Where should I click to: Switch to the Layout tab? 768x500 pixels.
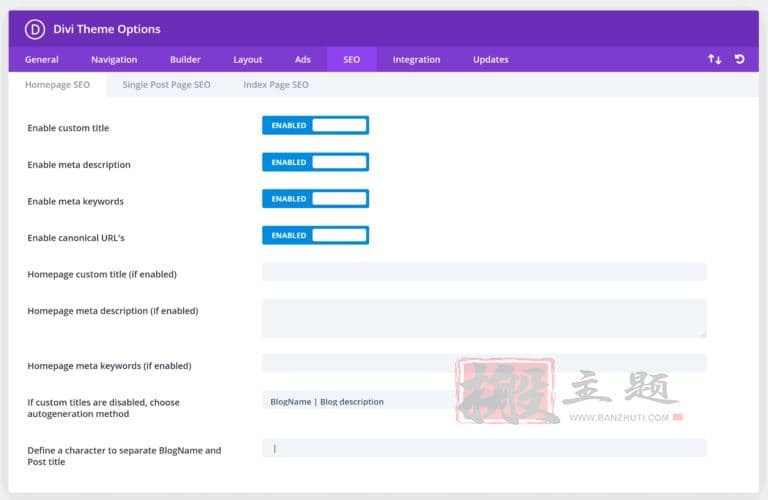(248, 60)
